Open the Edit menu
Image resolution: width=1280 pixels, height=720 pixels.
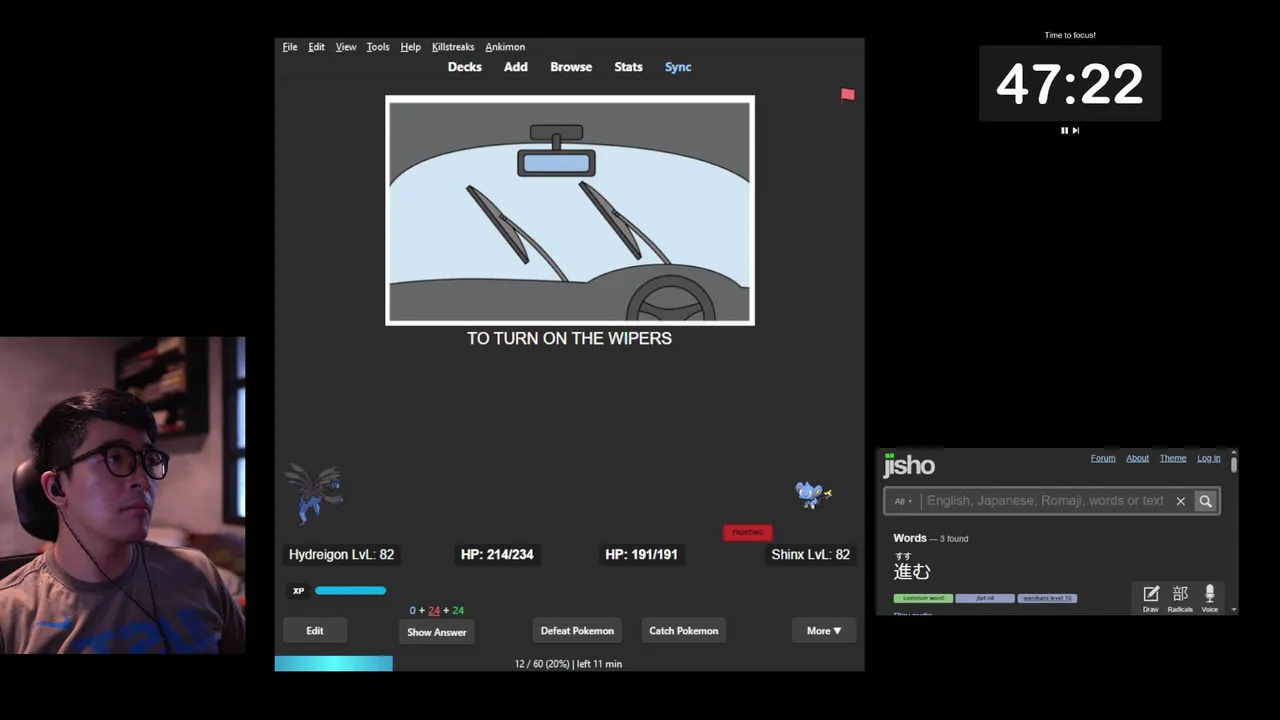pyautogui.click(x=316, y=47)
